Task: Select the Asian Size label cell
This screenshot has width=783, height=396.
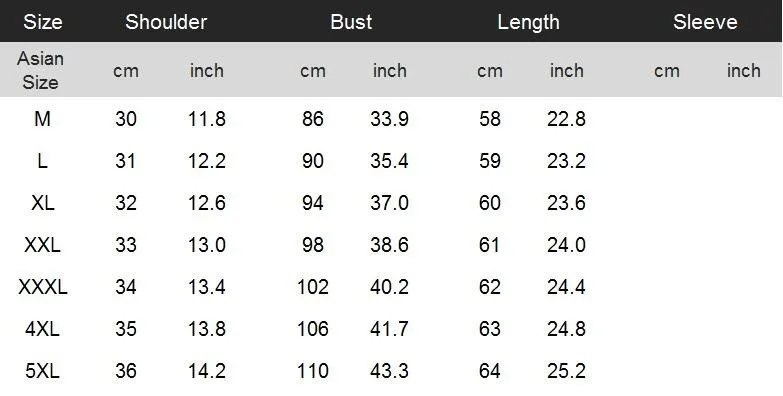Action: click(x=40, y=70)
